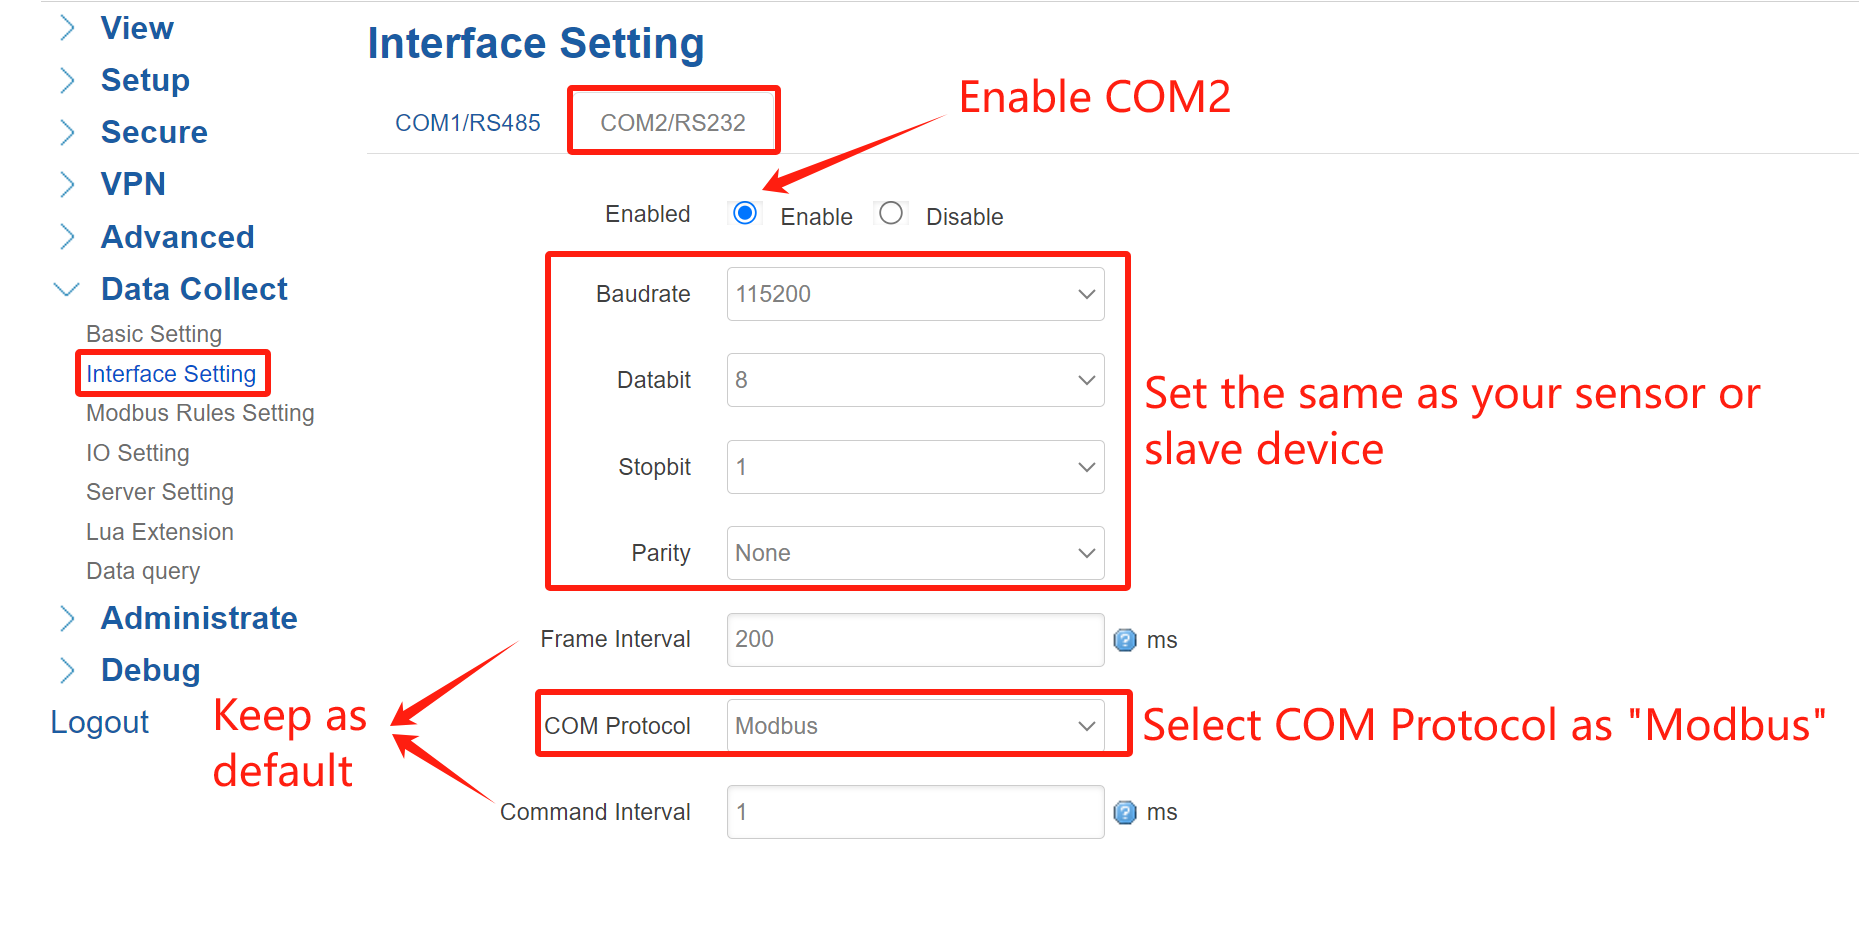Screen dimensions: 1859x925
Task: Open the Stopbit dropdown
Action: coord(915,467)
